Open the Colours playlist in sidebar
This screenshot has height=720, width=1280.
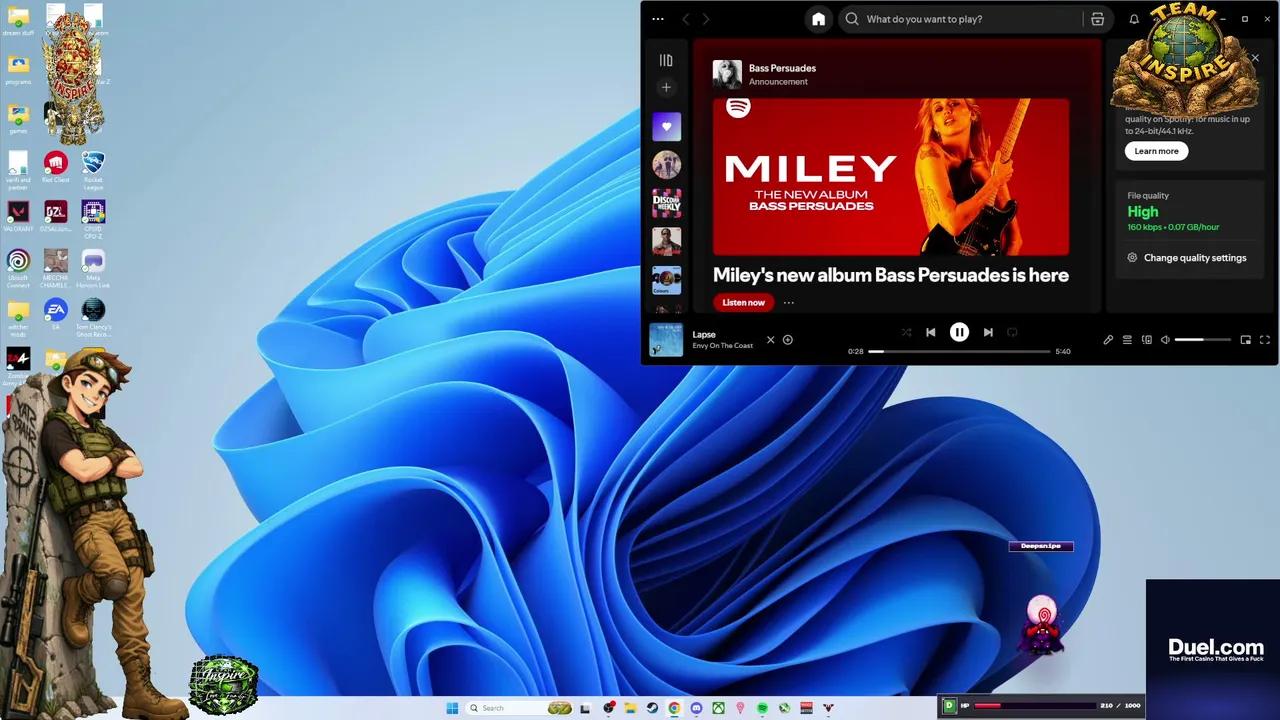point(666,280)
